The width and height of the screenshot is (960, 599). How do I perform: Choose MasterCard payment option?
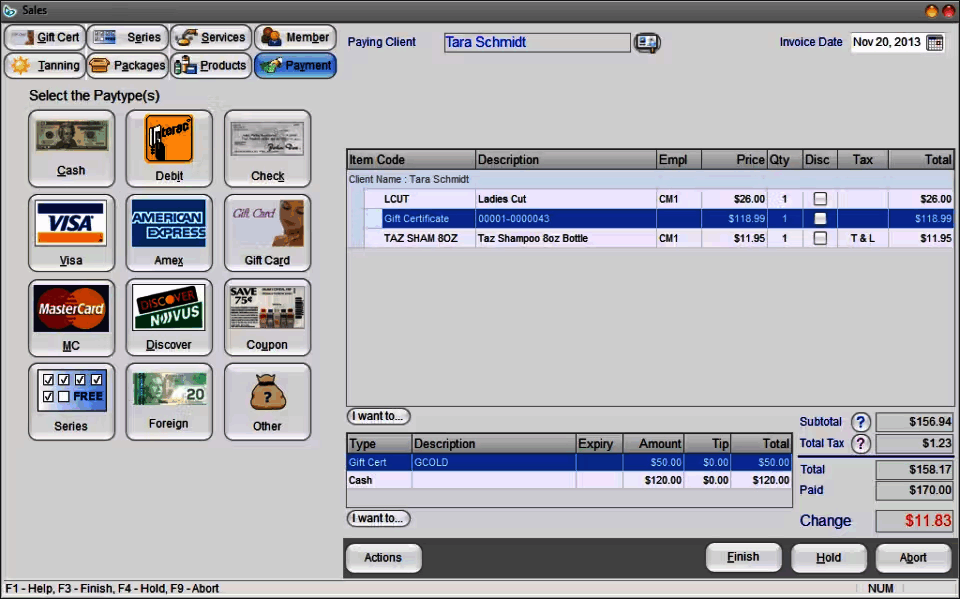pos(71,317)
